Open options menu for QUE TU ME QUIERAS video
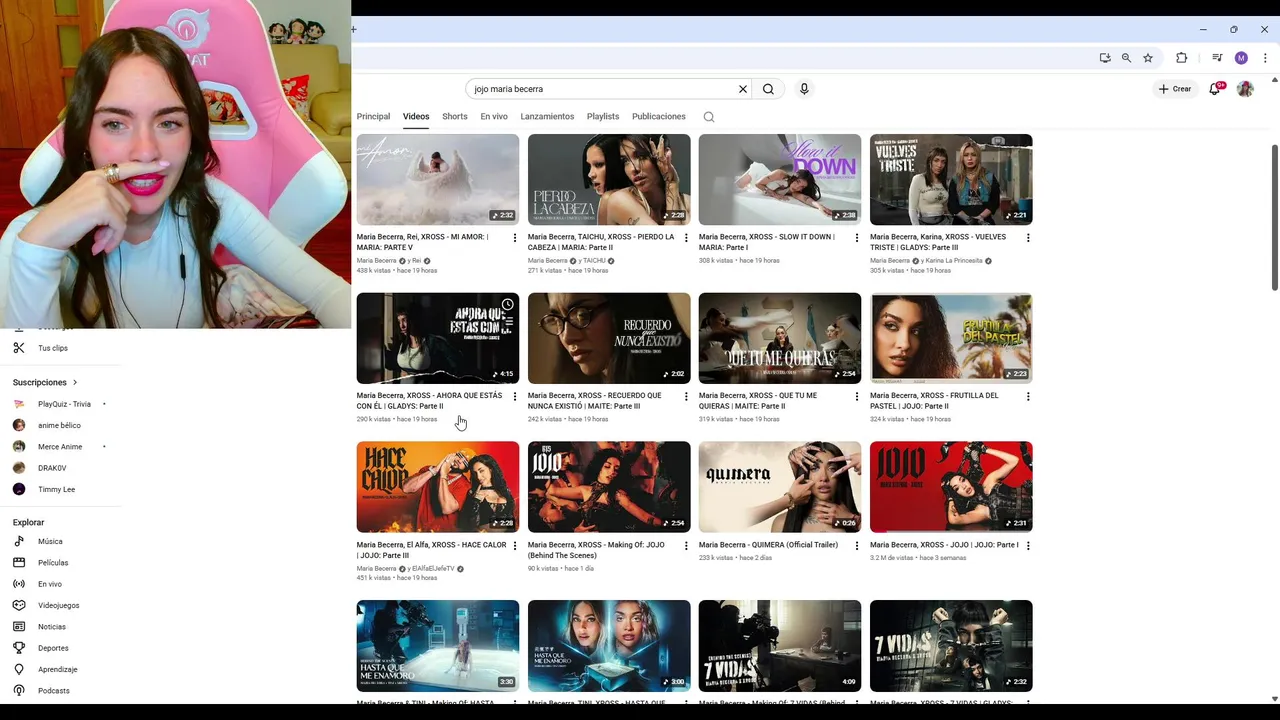Viewport: 1280px width, 720px height. 857,397
